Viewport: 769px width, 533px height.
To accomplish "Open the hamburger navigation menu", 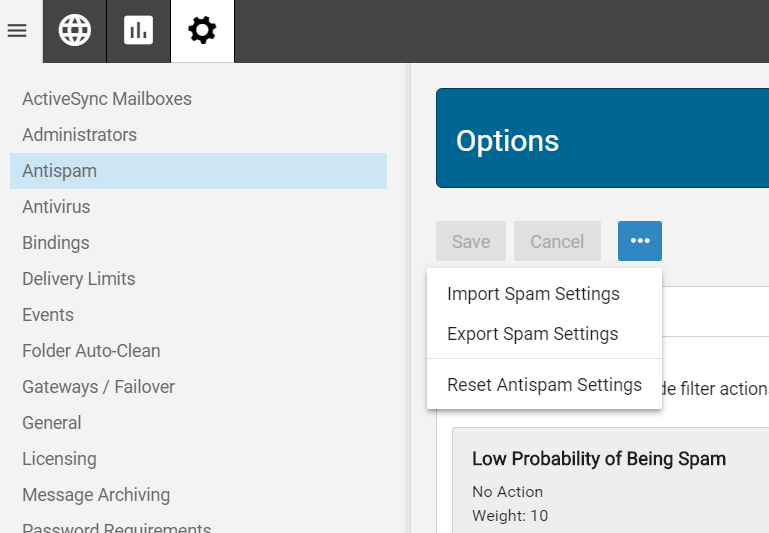I will tap(17, 31).
